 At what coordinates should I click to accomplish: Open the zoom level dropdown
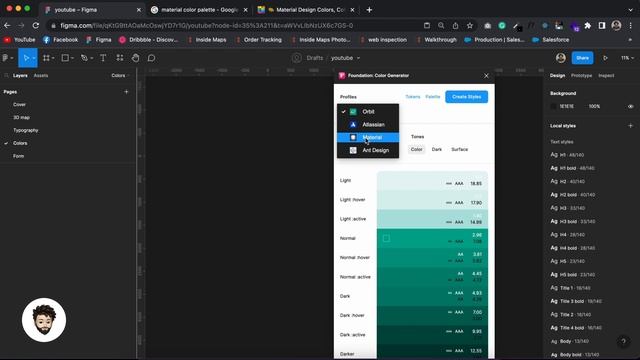coord(628,58)
